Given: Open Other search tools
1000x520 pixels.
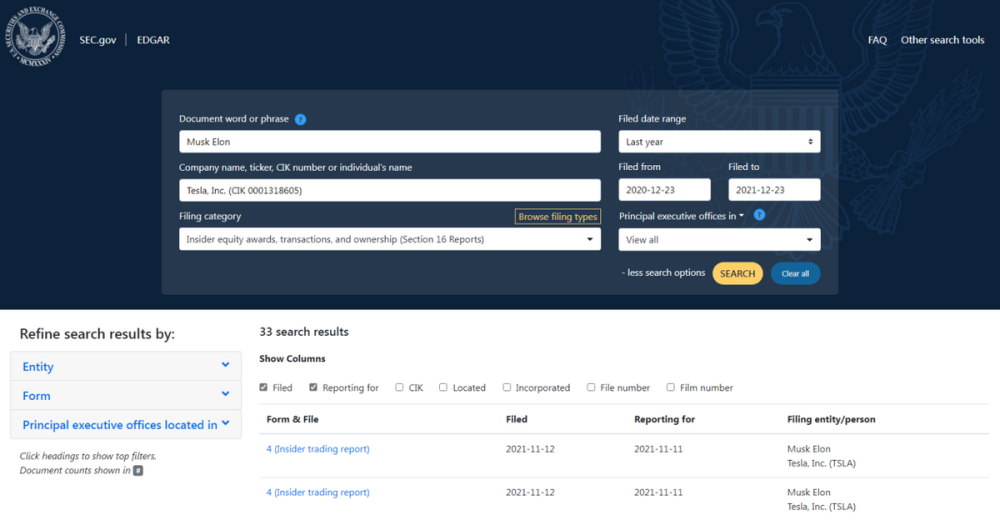Looking at the screenshot, I should 942,40.
